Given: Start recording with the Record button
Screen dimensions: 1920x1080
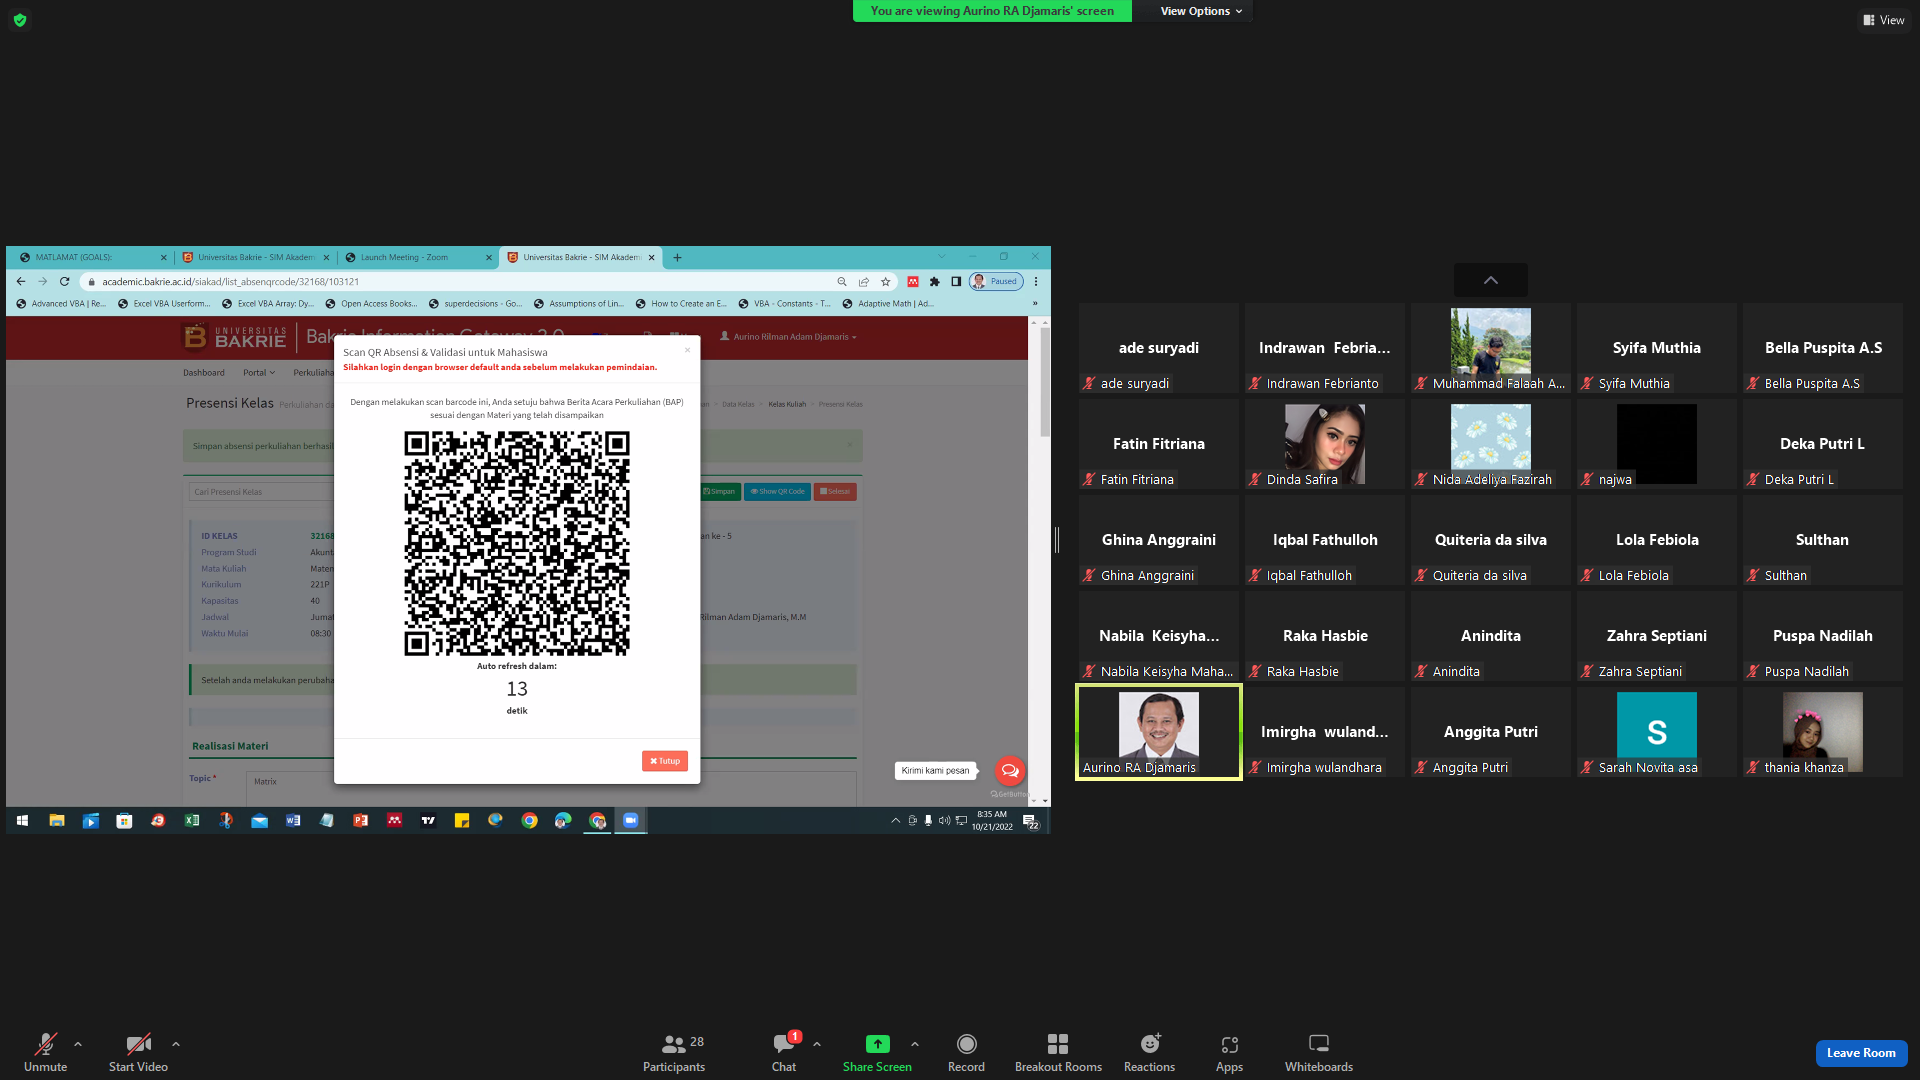Looking at the screenshot, I should [966, 1052].
